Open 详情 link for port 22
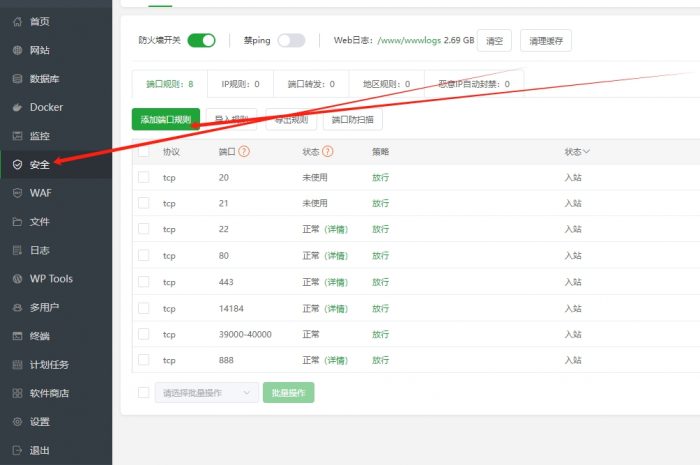The width and height of the screenshot is (700, 465). [336, 229]
